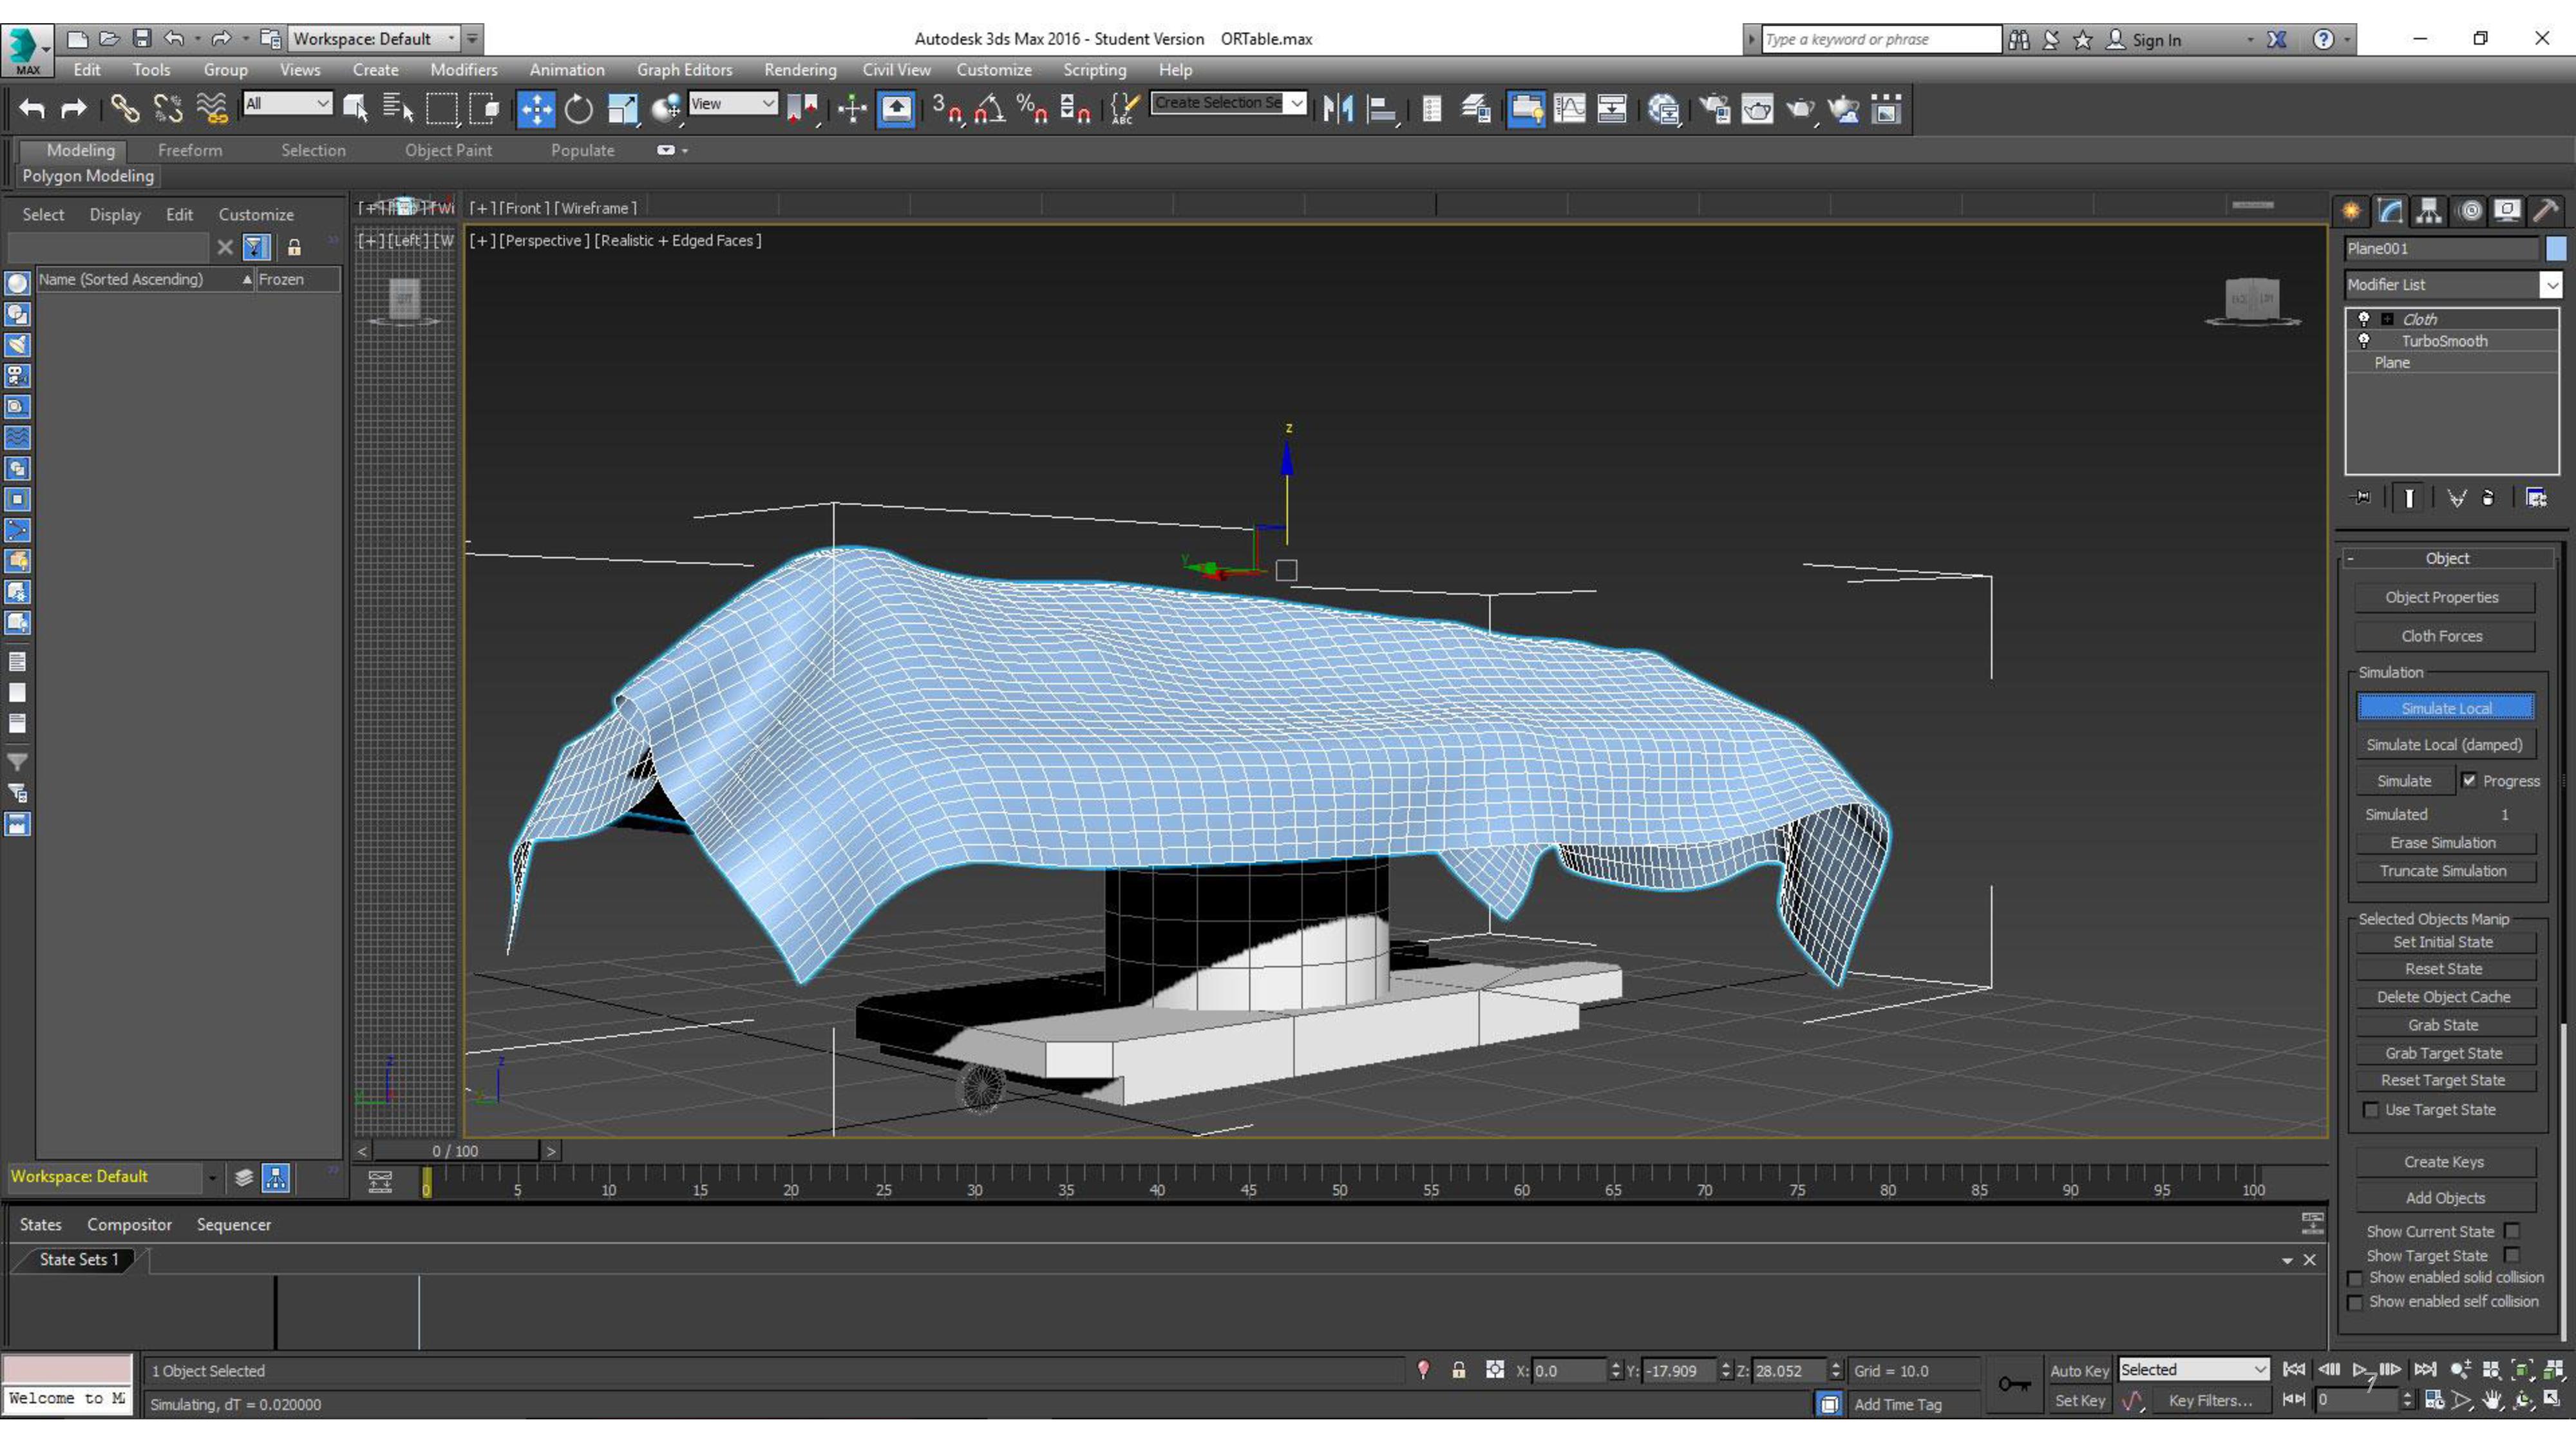Click the keyword search input field
The height and width of the screenshot is (1449, 2576).
(x=1880, y=39)
